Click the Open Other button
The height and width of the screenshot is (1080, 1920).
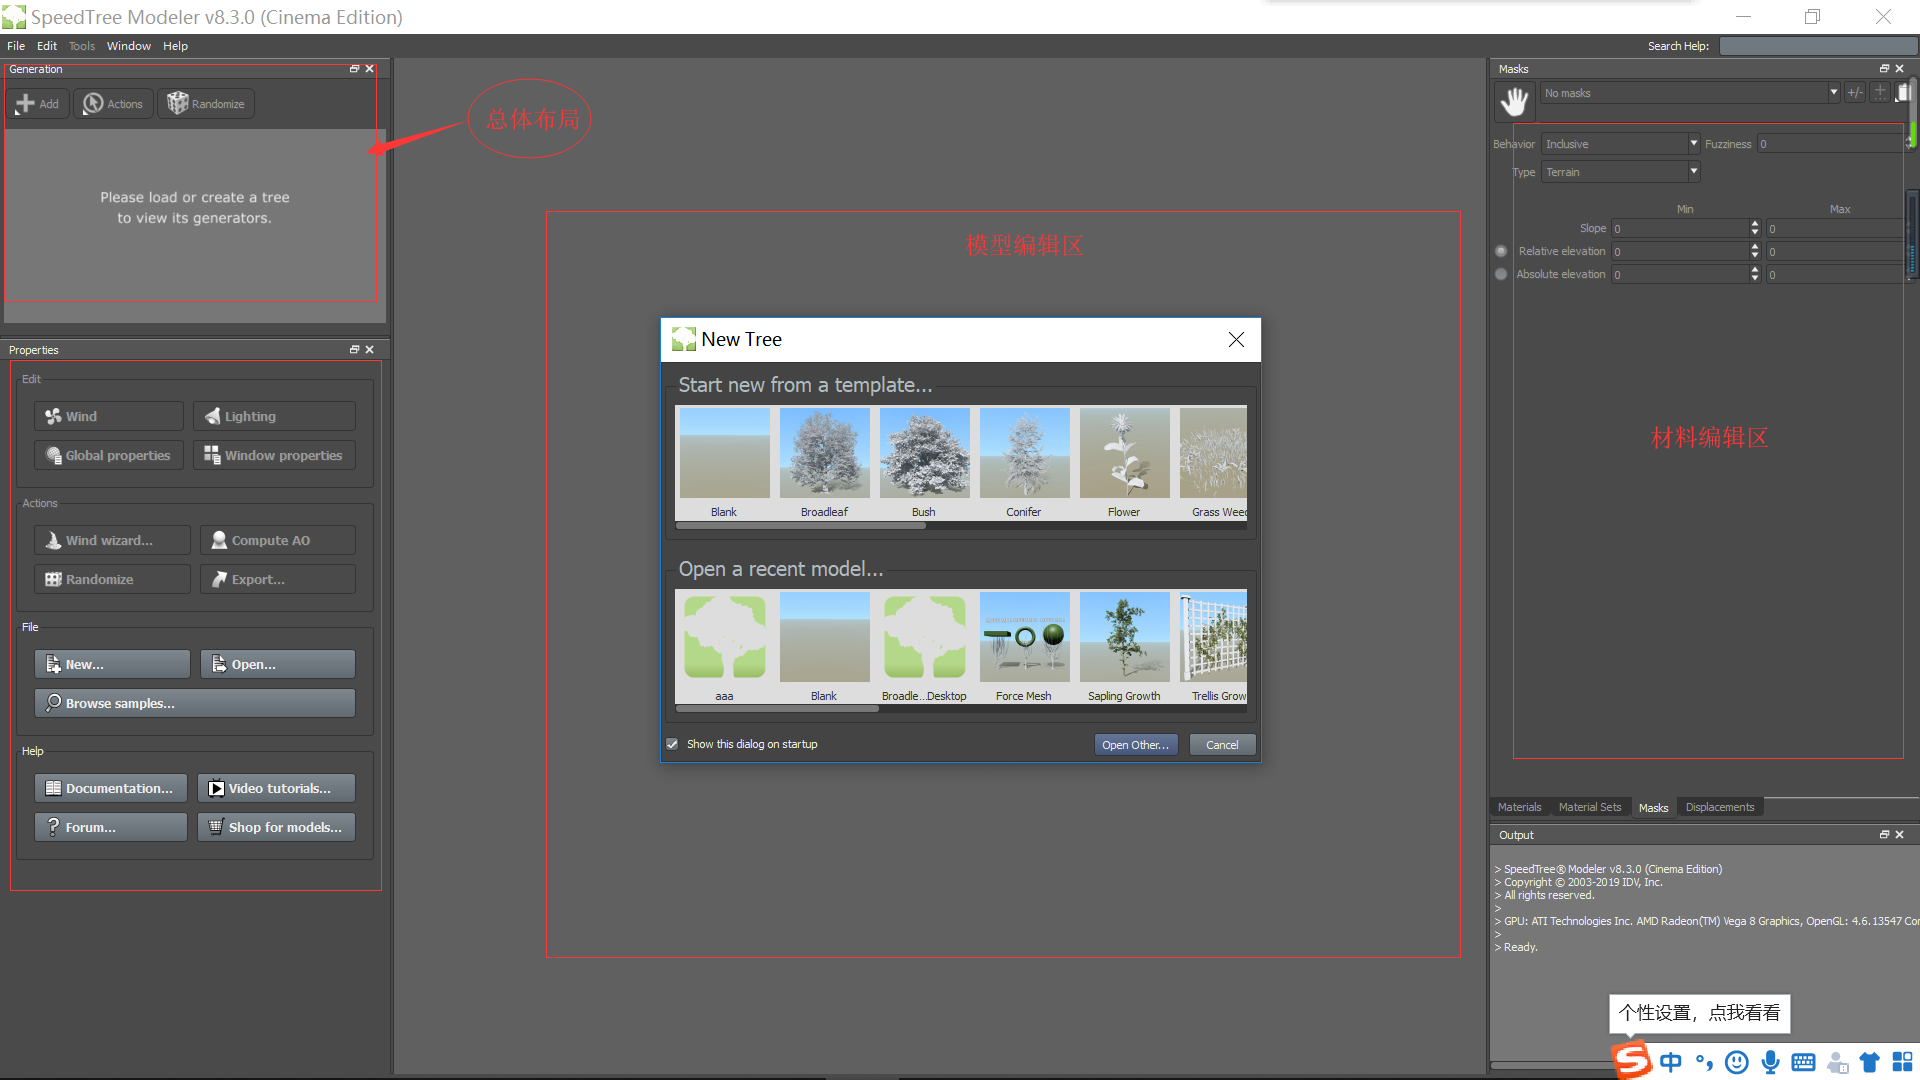(1135, 744)
